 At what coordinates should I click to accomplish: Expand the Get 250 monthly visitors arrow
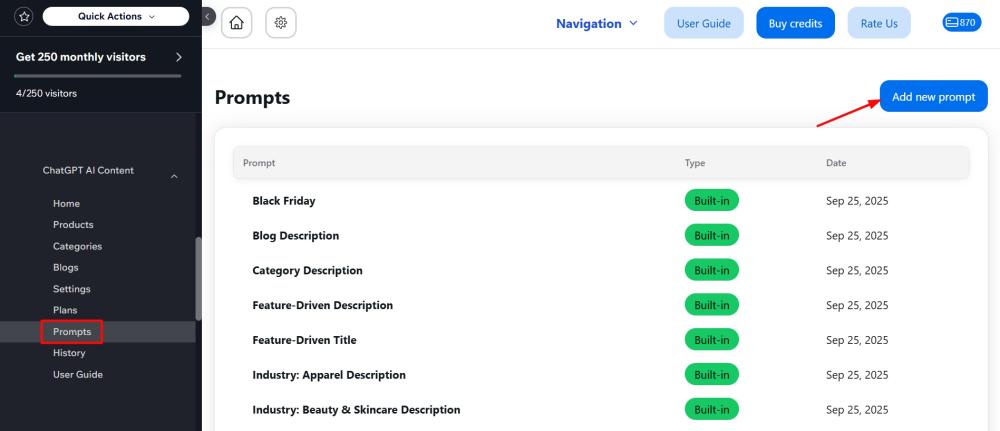pos(178,57)
